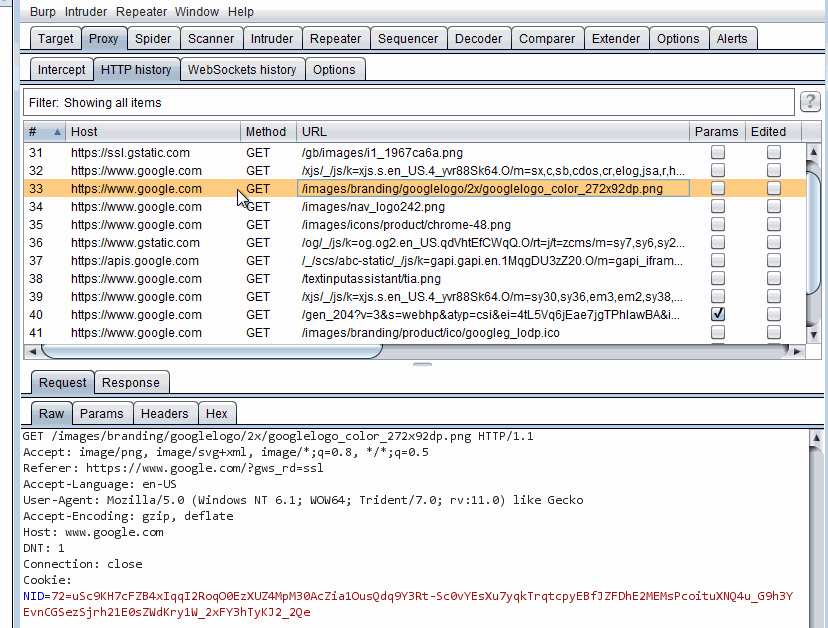Image resolution: width=828 pixels, height=628 pixels.
Task: Switch to the Repeater tool tab
Action: 335,39
